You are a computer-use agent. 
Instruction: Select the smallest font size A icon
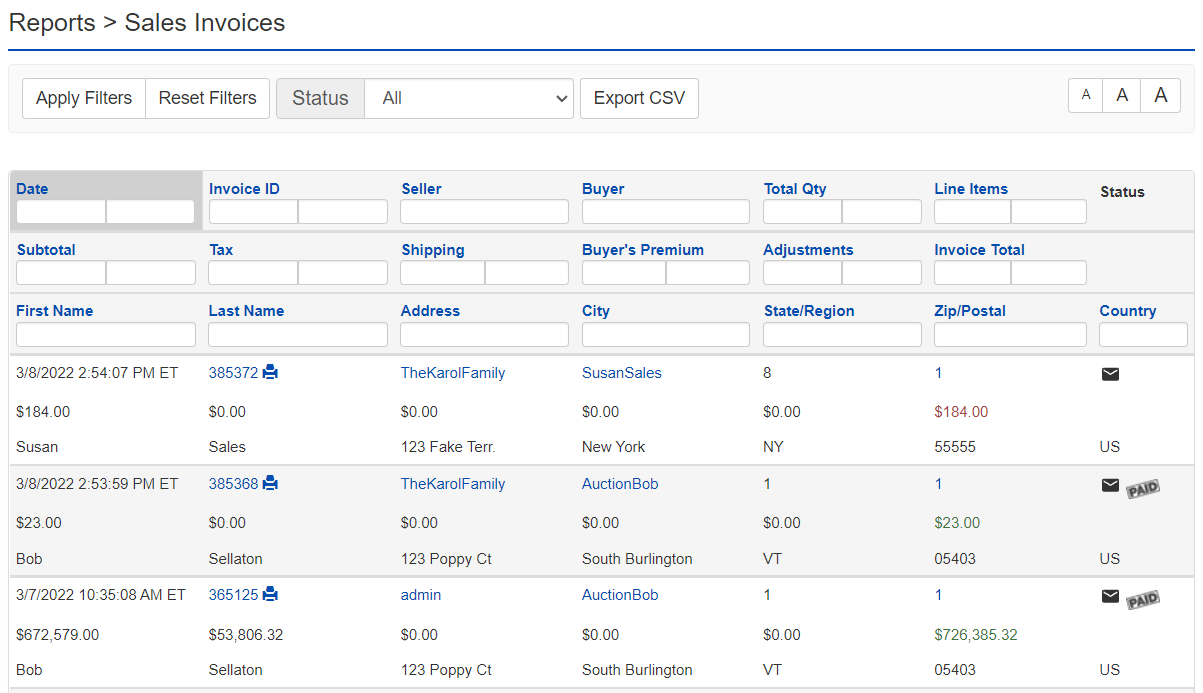coord(1086,95)
